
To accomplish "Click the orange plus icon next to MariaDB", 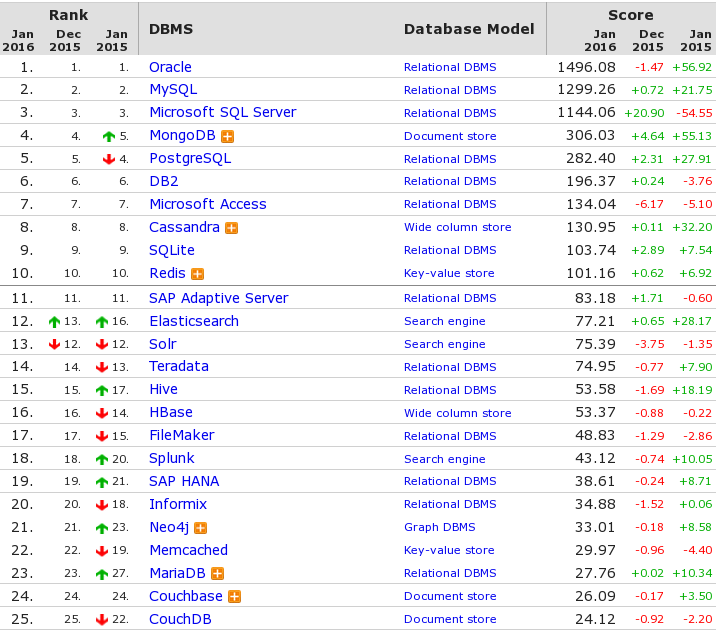I will 217,574.
